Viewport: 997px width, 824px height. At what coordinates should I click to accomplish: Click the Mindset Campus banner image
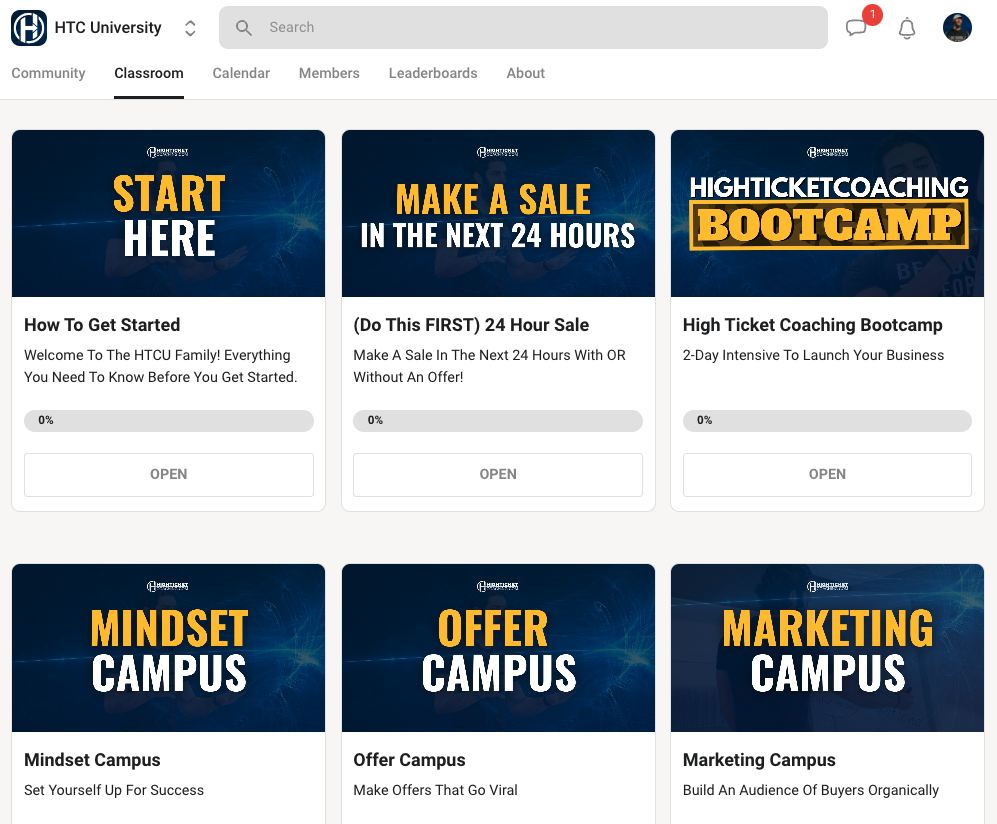169,648
